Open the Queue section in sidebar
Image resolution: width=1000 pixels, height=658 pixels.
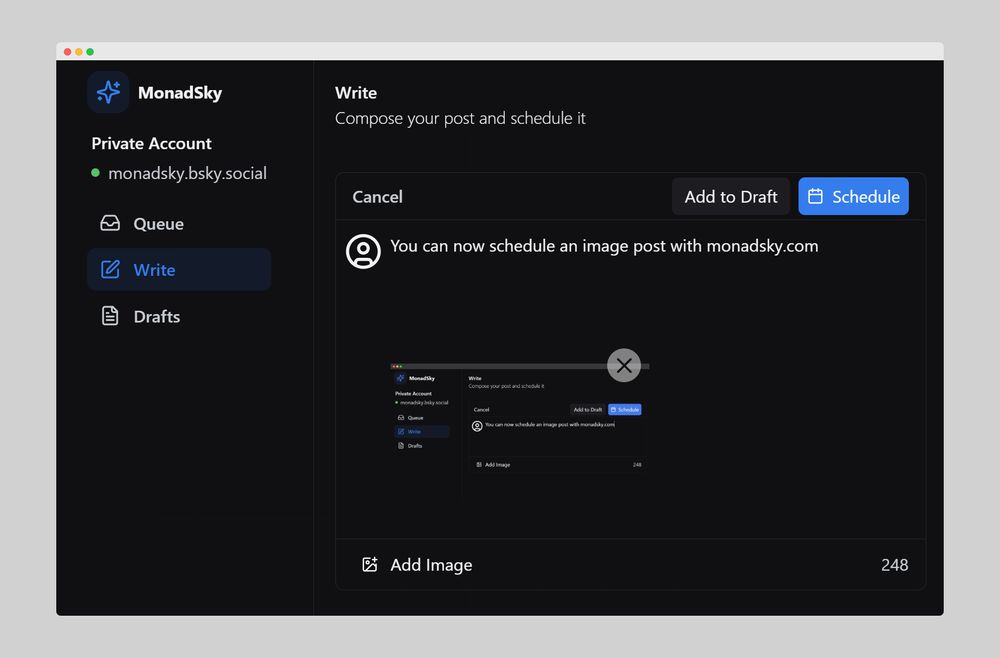tap(179, 224)
